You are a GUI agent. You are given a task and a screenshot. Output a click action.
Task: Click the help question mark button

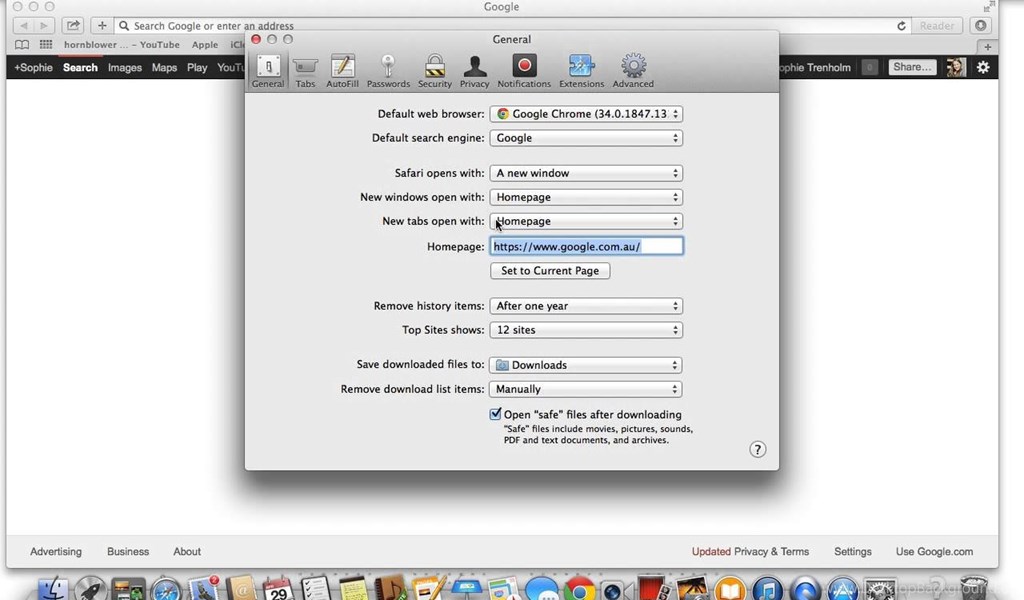[757, 449]
